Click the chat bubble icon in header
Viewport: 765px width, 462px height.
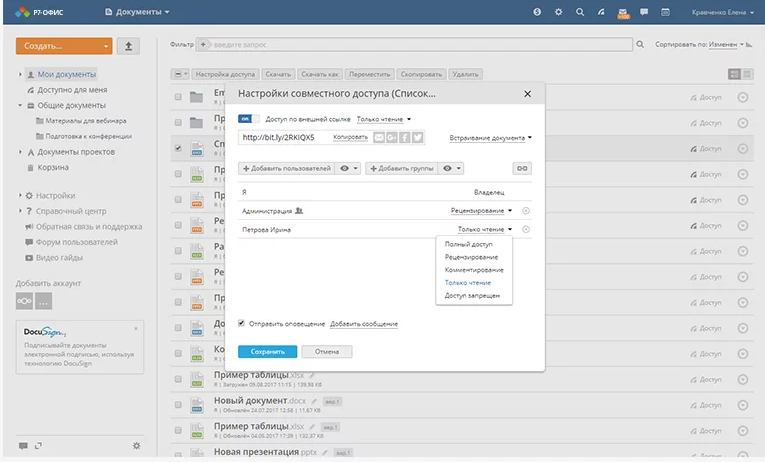pos(646,12)
